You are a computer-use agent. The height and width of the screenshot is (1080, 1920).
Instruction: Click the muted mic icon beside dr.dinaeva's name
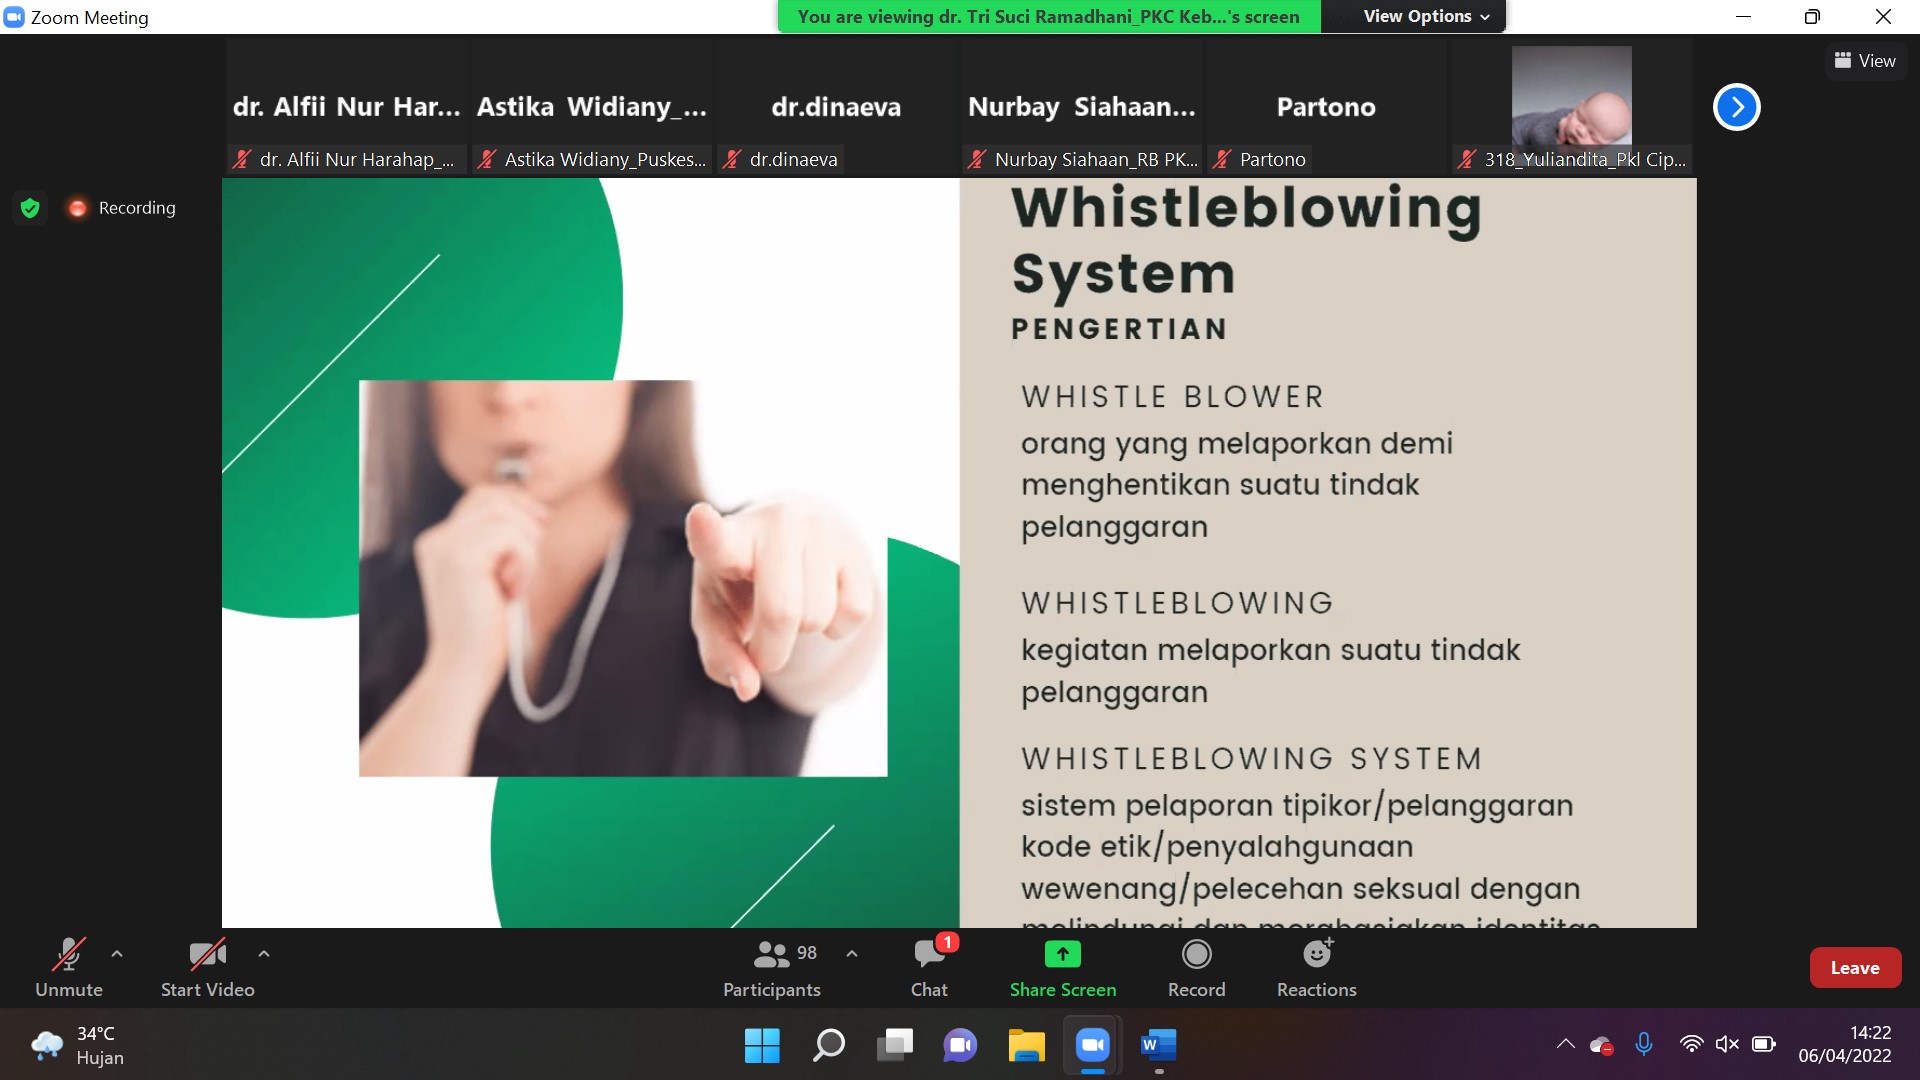(x=732, y=159)
